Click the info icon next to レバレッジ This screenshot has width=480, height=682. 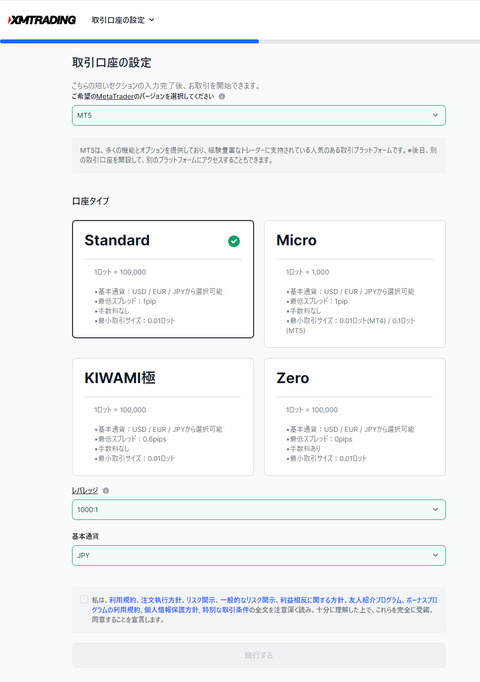click(106, 491)
